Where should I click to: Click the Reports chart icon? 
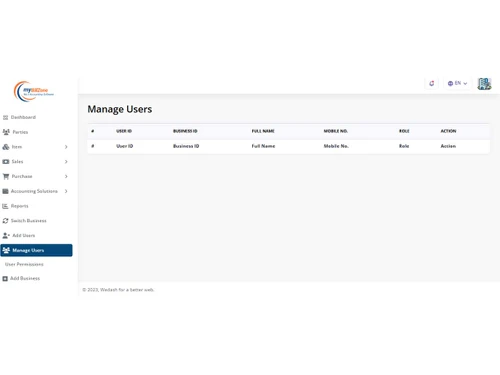[x=5, y=206]
